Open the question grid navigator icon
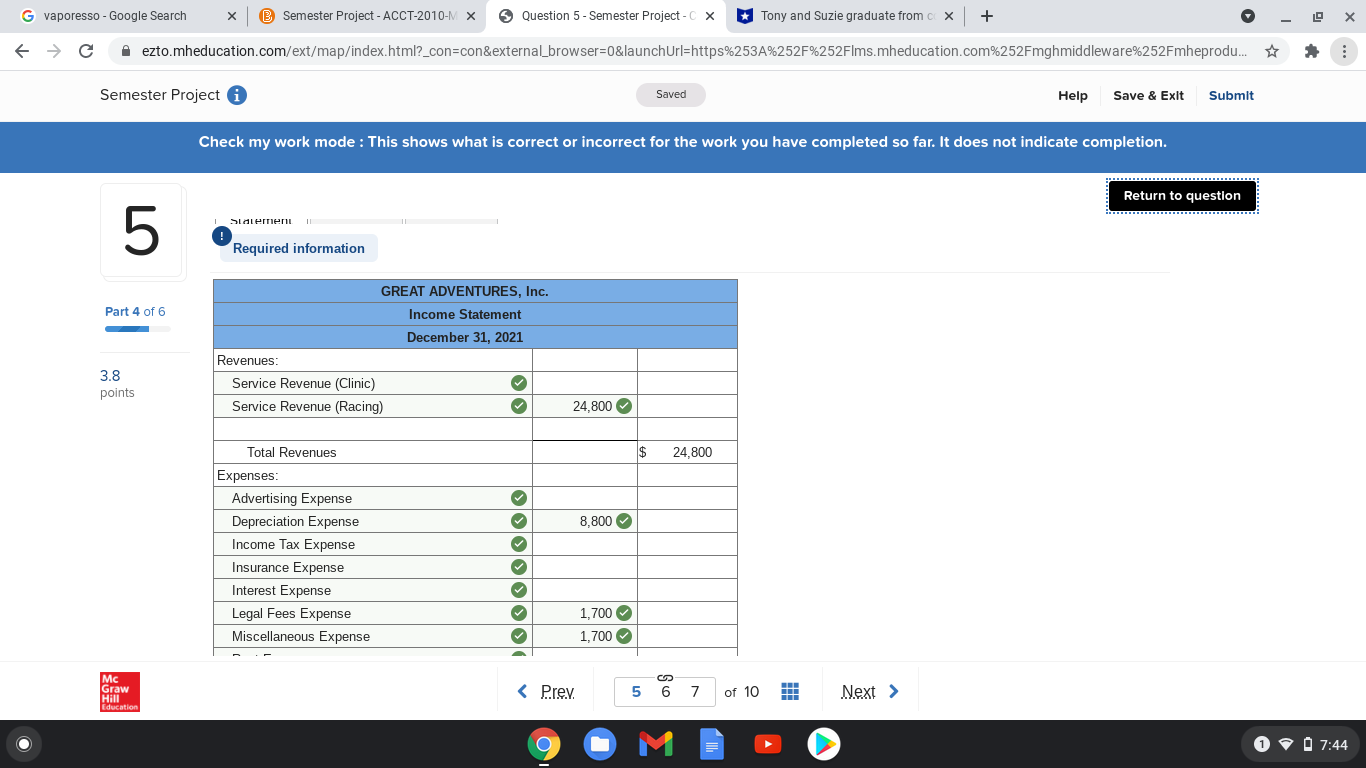 789,691
